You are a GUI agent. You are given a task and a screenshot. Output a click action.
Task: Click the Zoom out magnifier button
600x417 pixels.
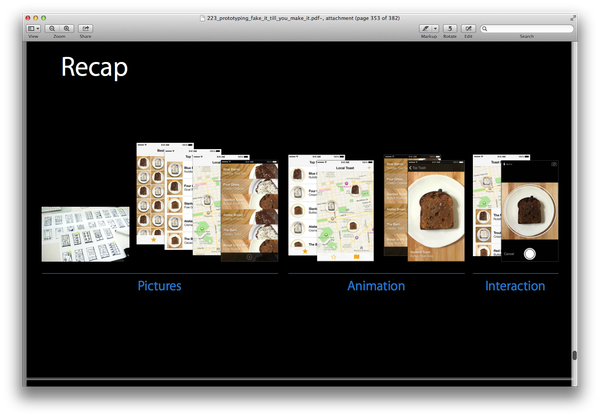[52, 28]
